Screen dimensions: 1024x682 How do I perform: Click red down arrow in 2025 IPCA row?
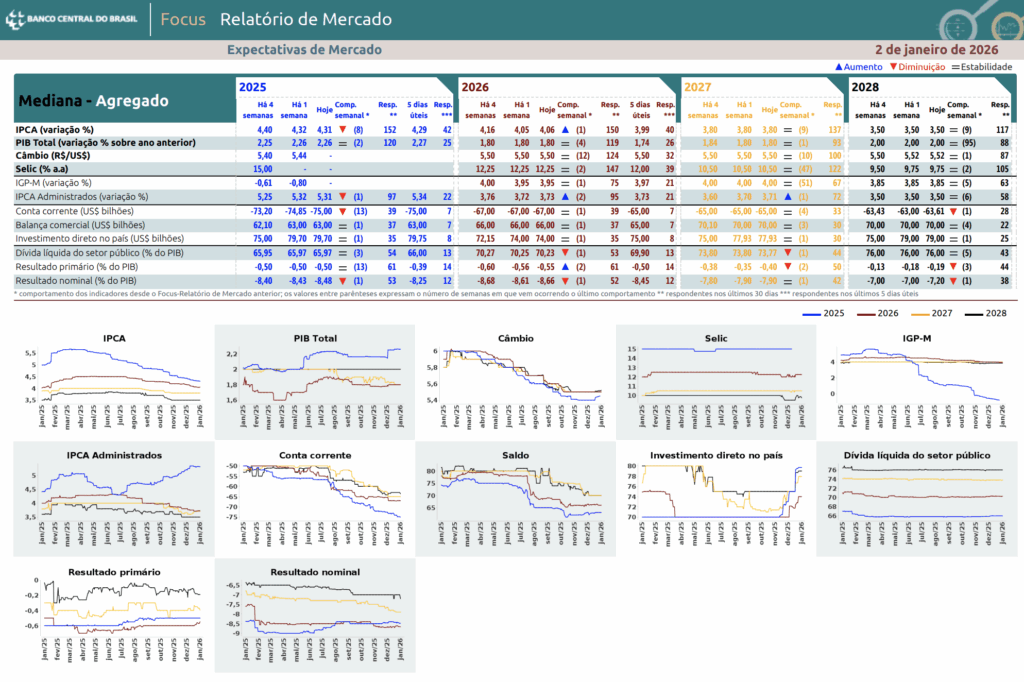(343, 130)
